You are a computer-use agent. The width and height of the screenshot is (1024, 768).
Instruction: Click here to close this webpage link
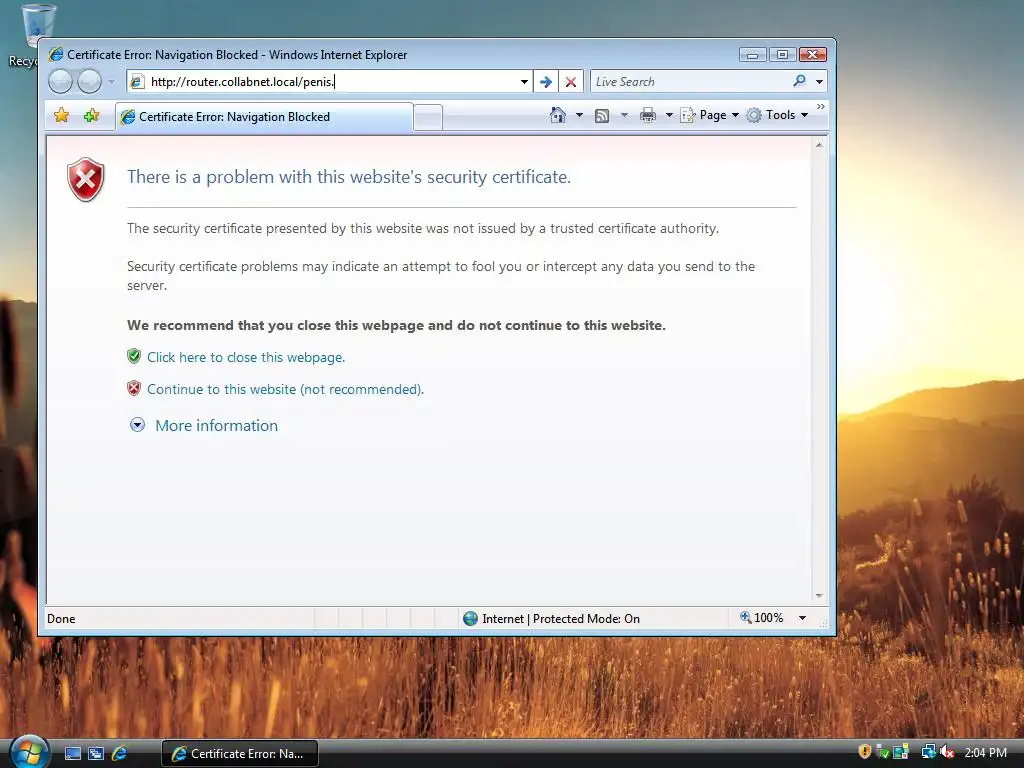click(x=246, y=357)
